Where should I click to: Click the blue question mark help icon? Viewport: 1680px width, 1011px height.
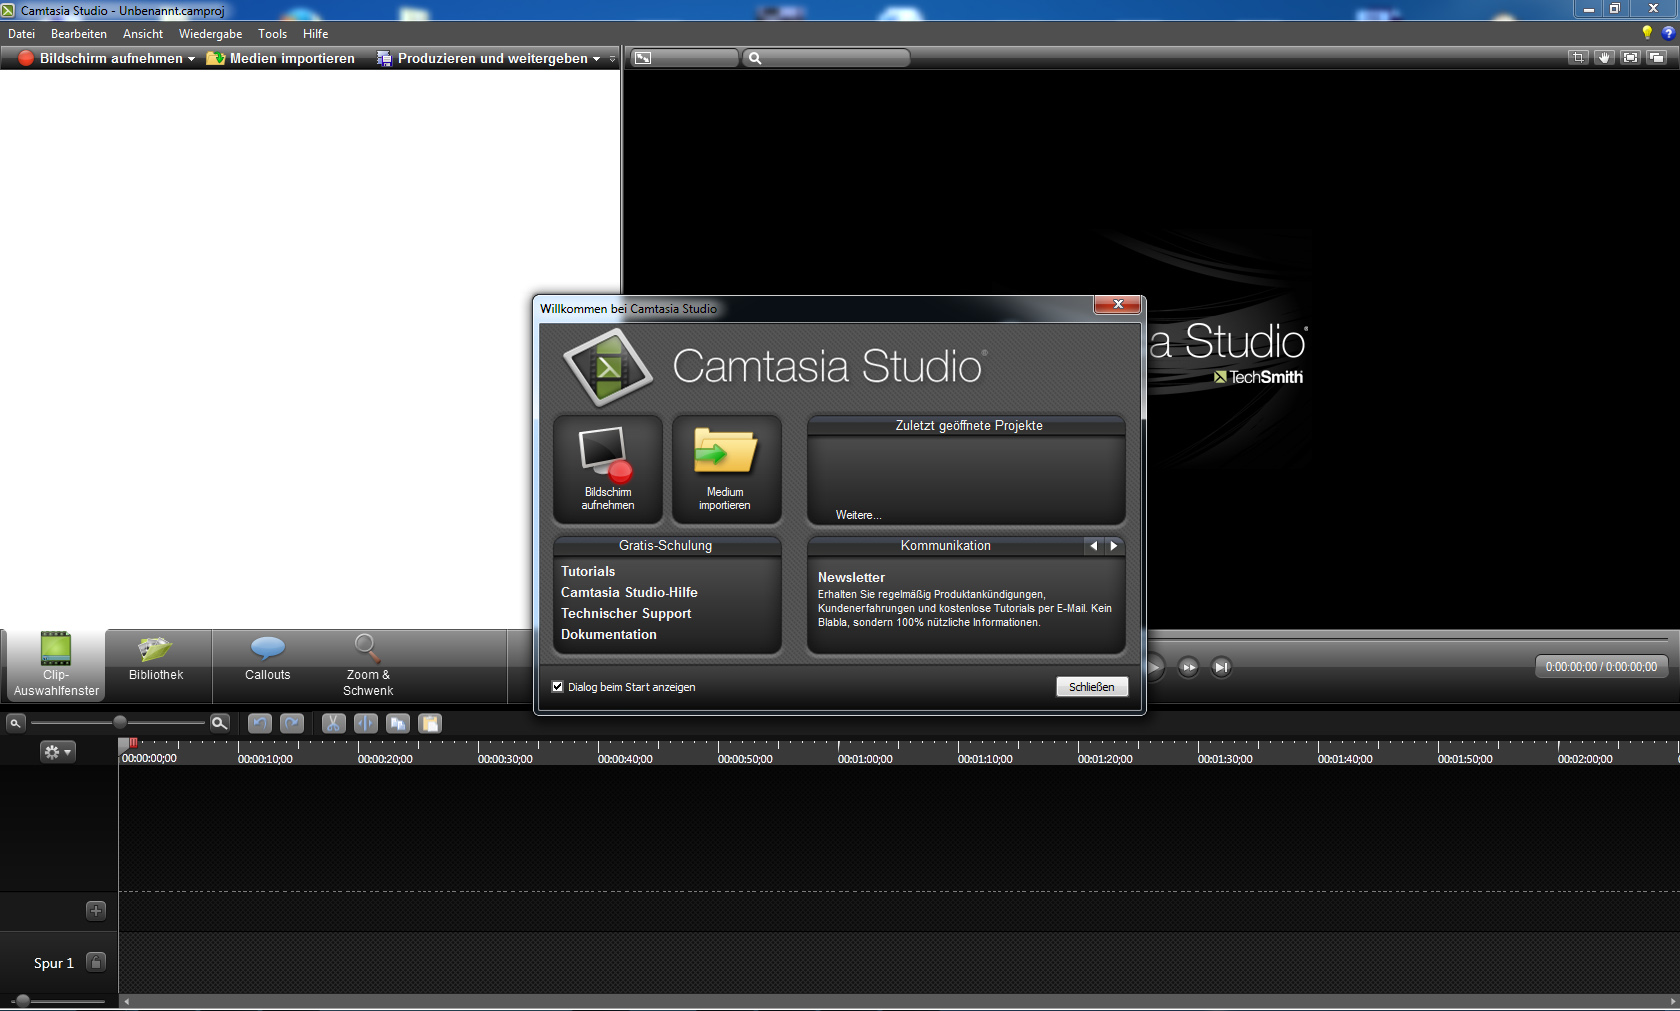coord(1668,33)
